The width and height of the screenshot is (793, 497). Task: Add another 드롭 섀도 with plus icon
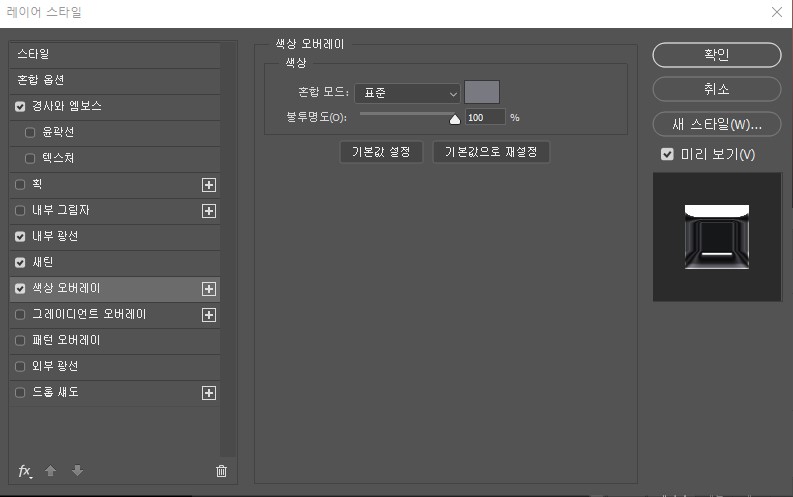click(209, 393)
